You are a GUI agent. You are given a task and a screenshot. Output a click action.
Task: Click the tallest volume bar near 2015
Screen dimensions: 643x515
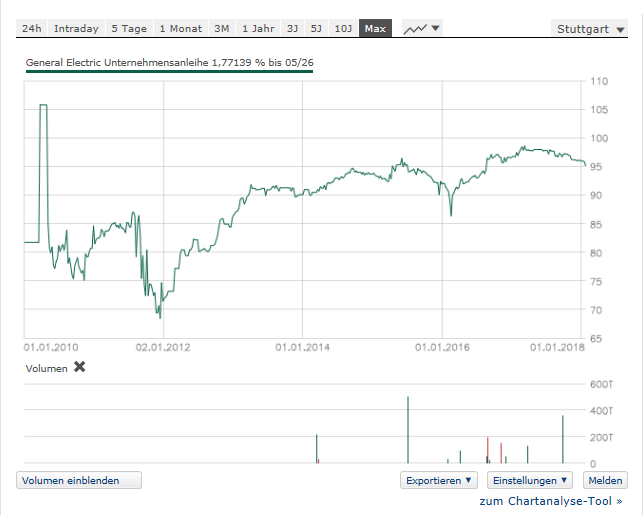tap(408, 430)
